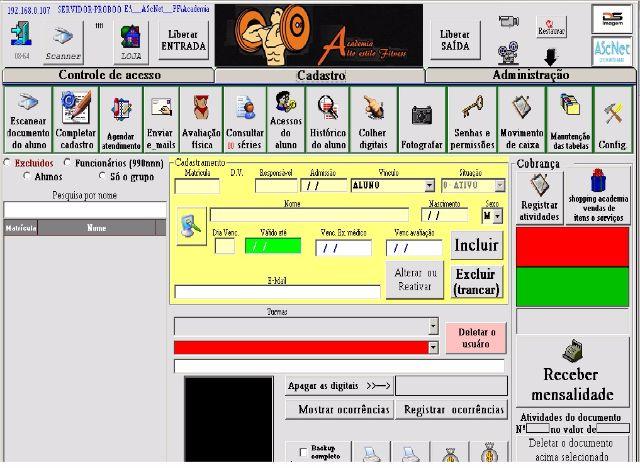Click Registrar atividades clipboard icon
The height and width of the screenshot is (468, 640).
coord(539,197)
